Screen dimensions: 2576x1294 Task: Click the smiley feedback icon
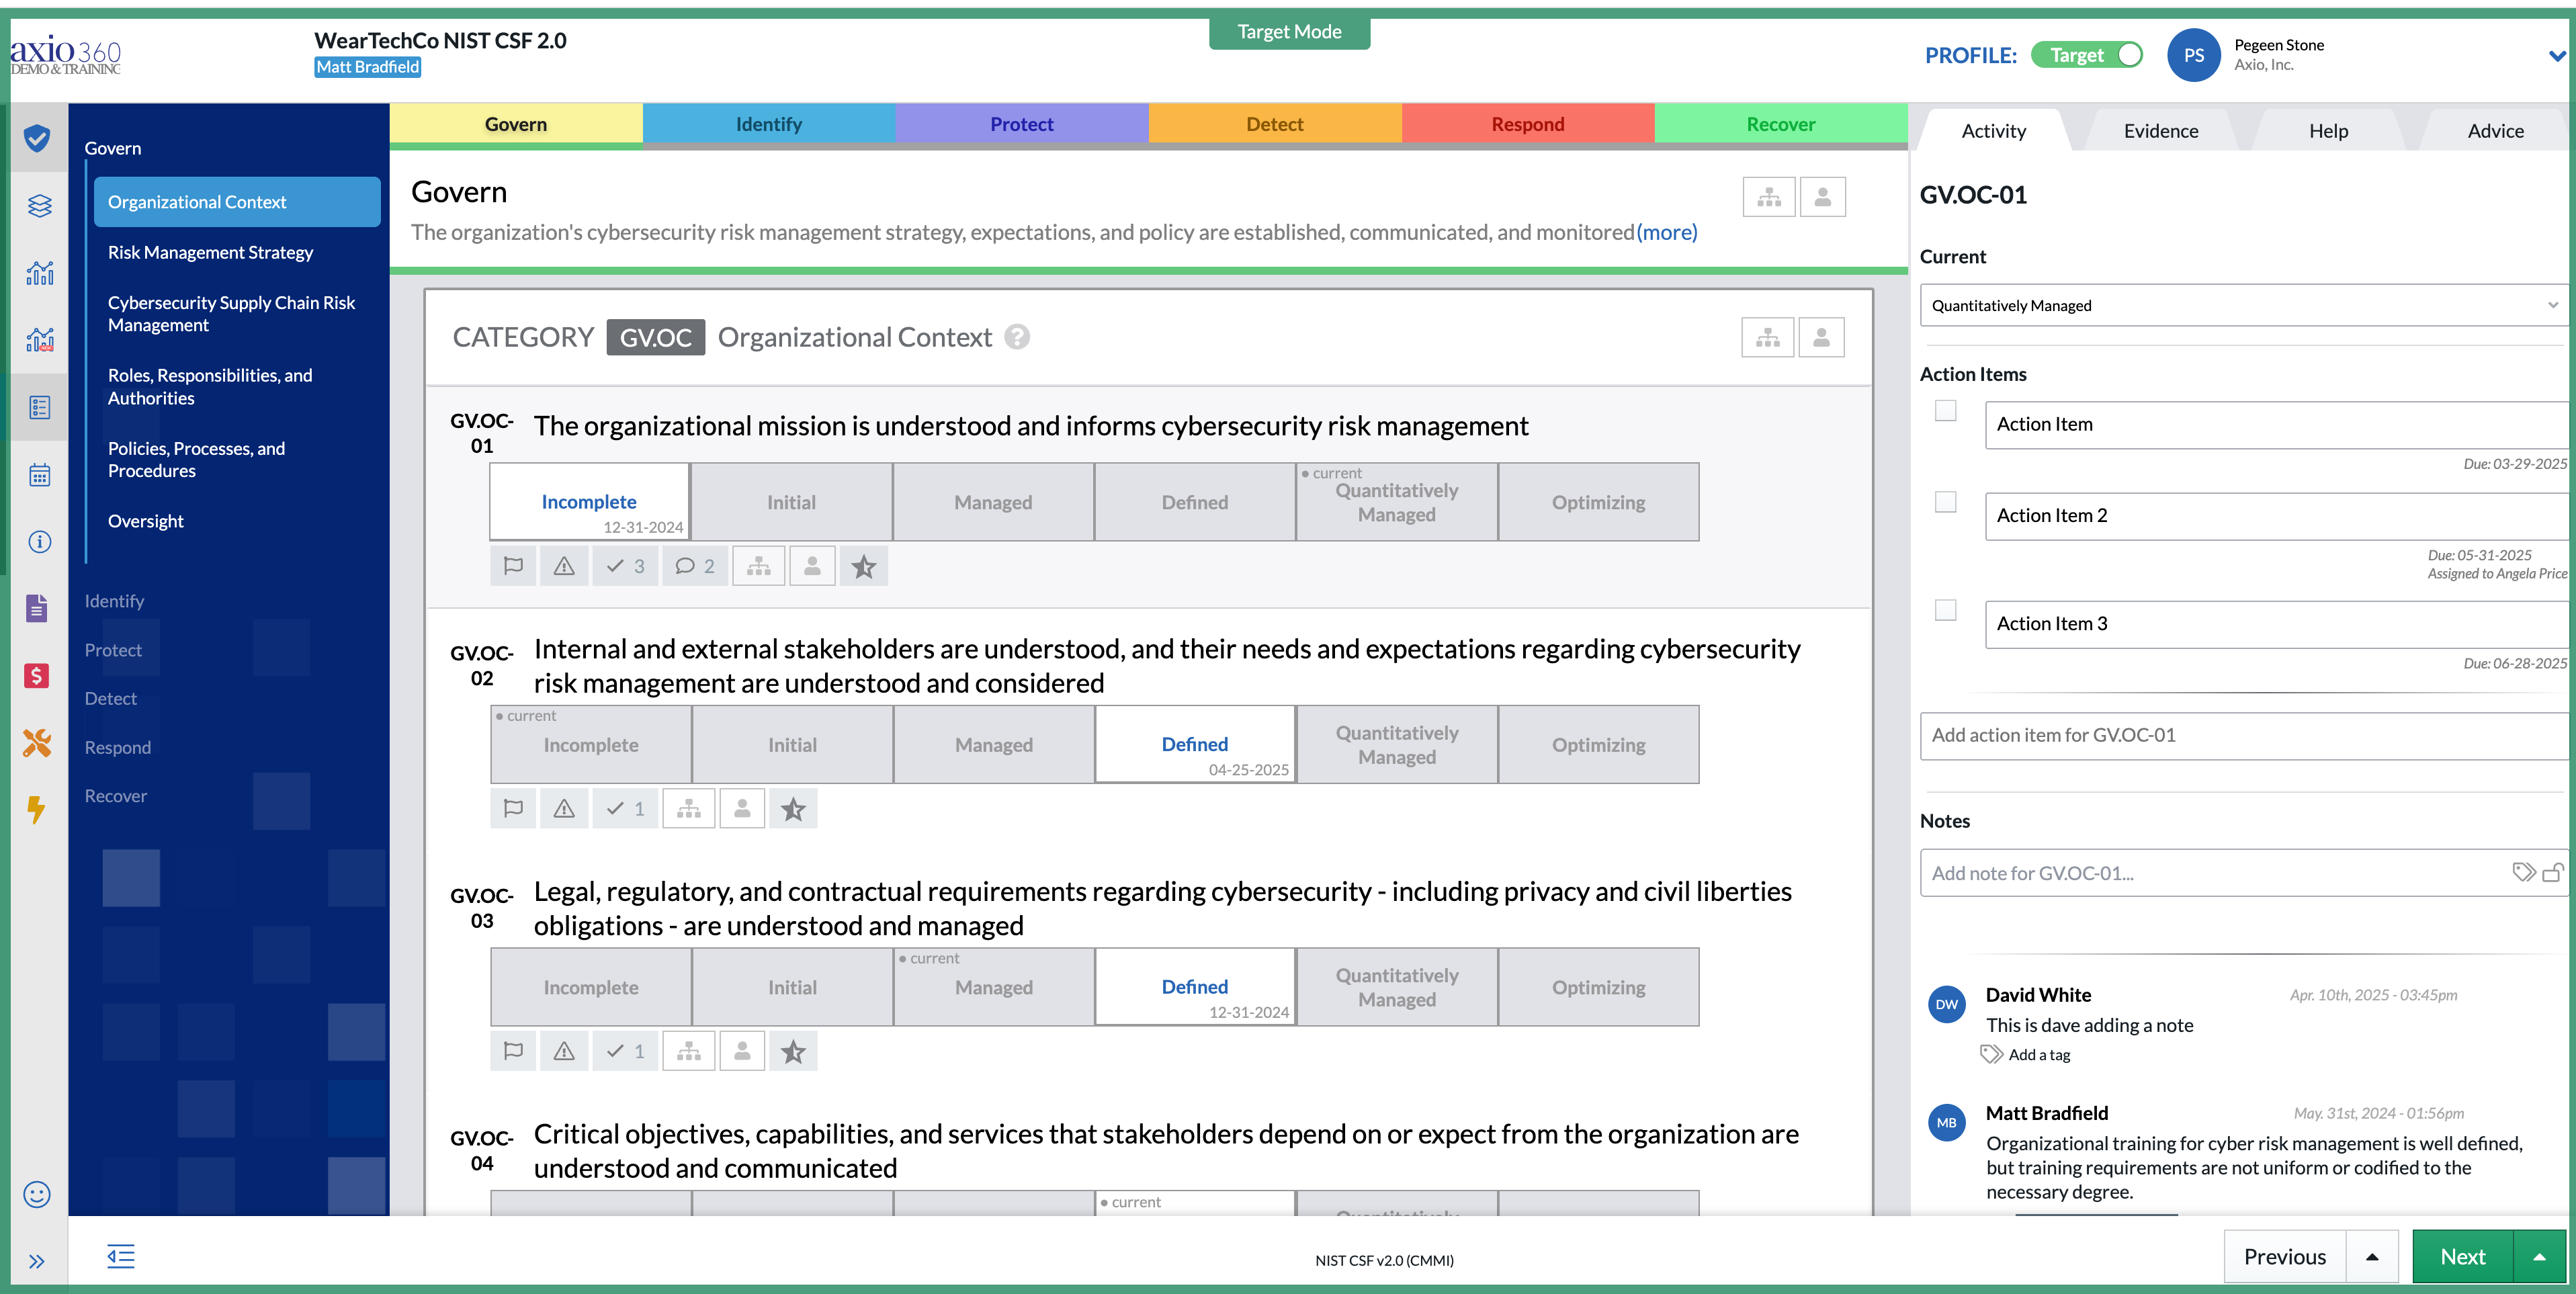(37, 1194)
